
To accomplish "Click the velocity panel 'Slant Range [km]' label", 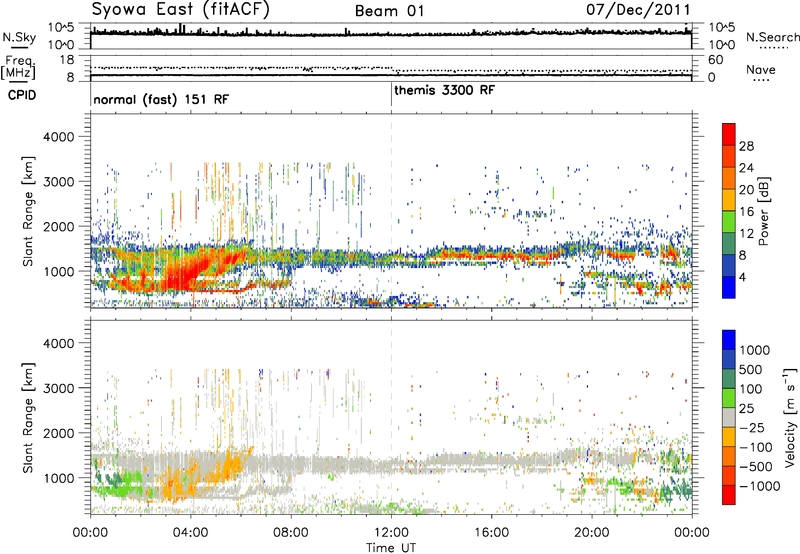I will tap(28, 417).
